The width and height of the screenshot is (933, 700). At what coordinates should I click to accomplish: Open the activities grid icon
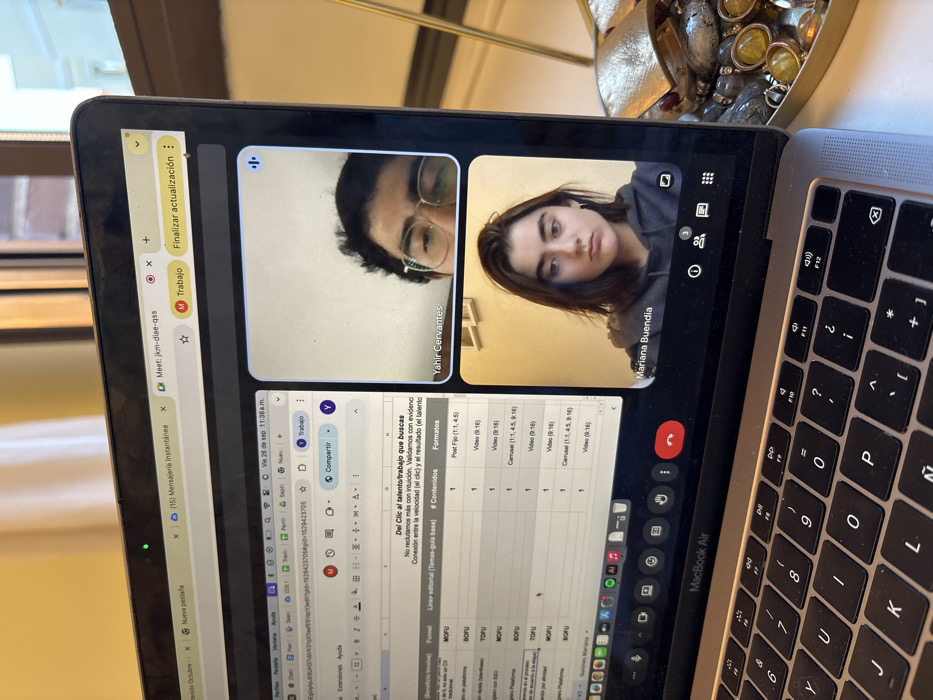(707, 178)
